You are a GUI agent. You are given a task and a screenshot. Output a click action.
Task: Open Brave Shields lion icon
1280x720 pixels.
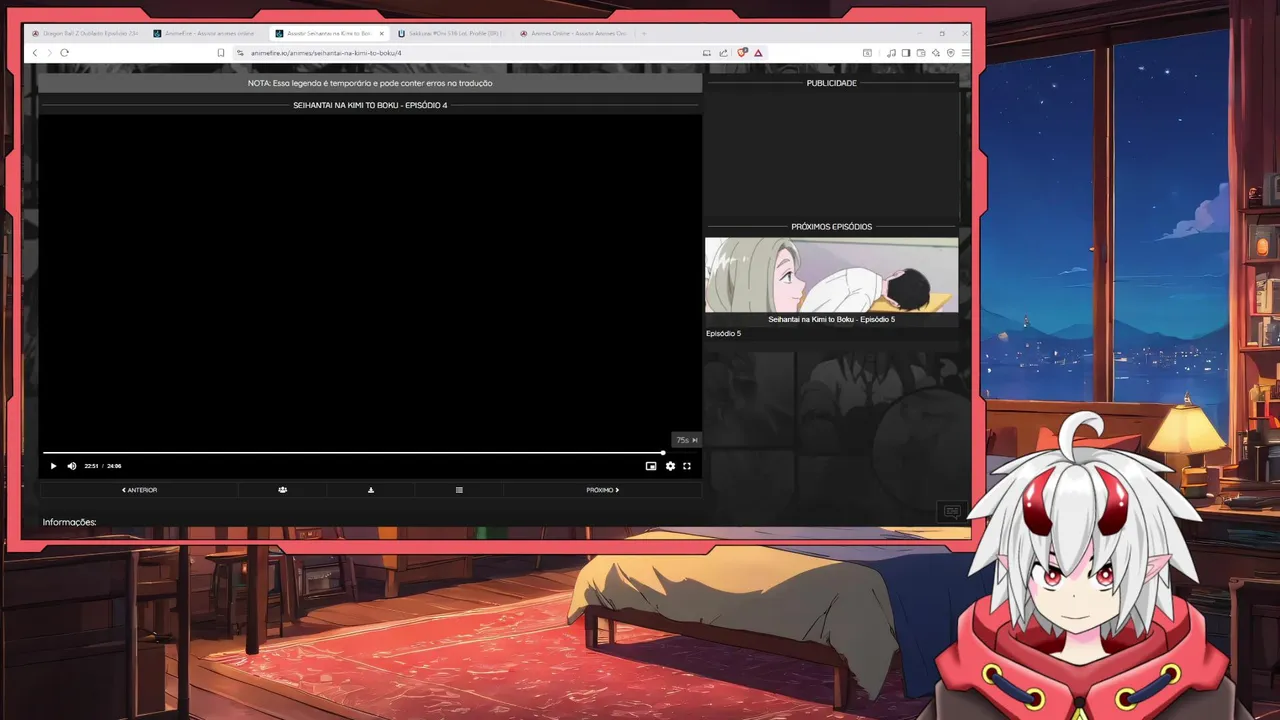tap(742, 53)
